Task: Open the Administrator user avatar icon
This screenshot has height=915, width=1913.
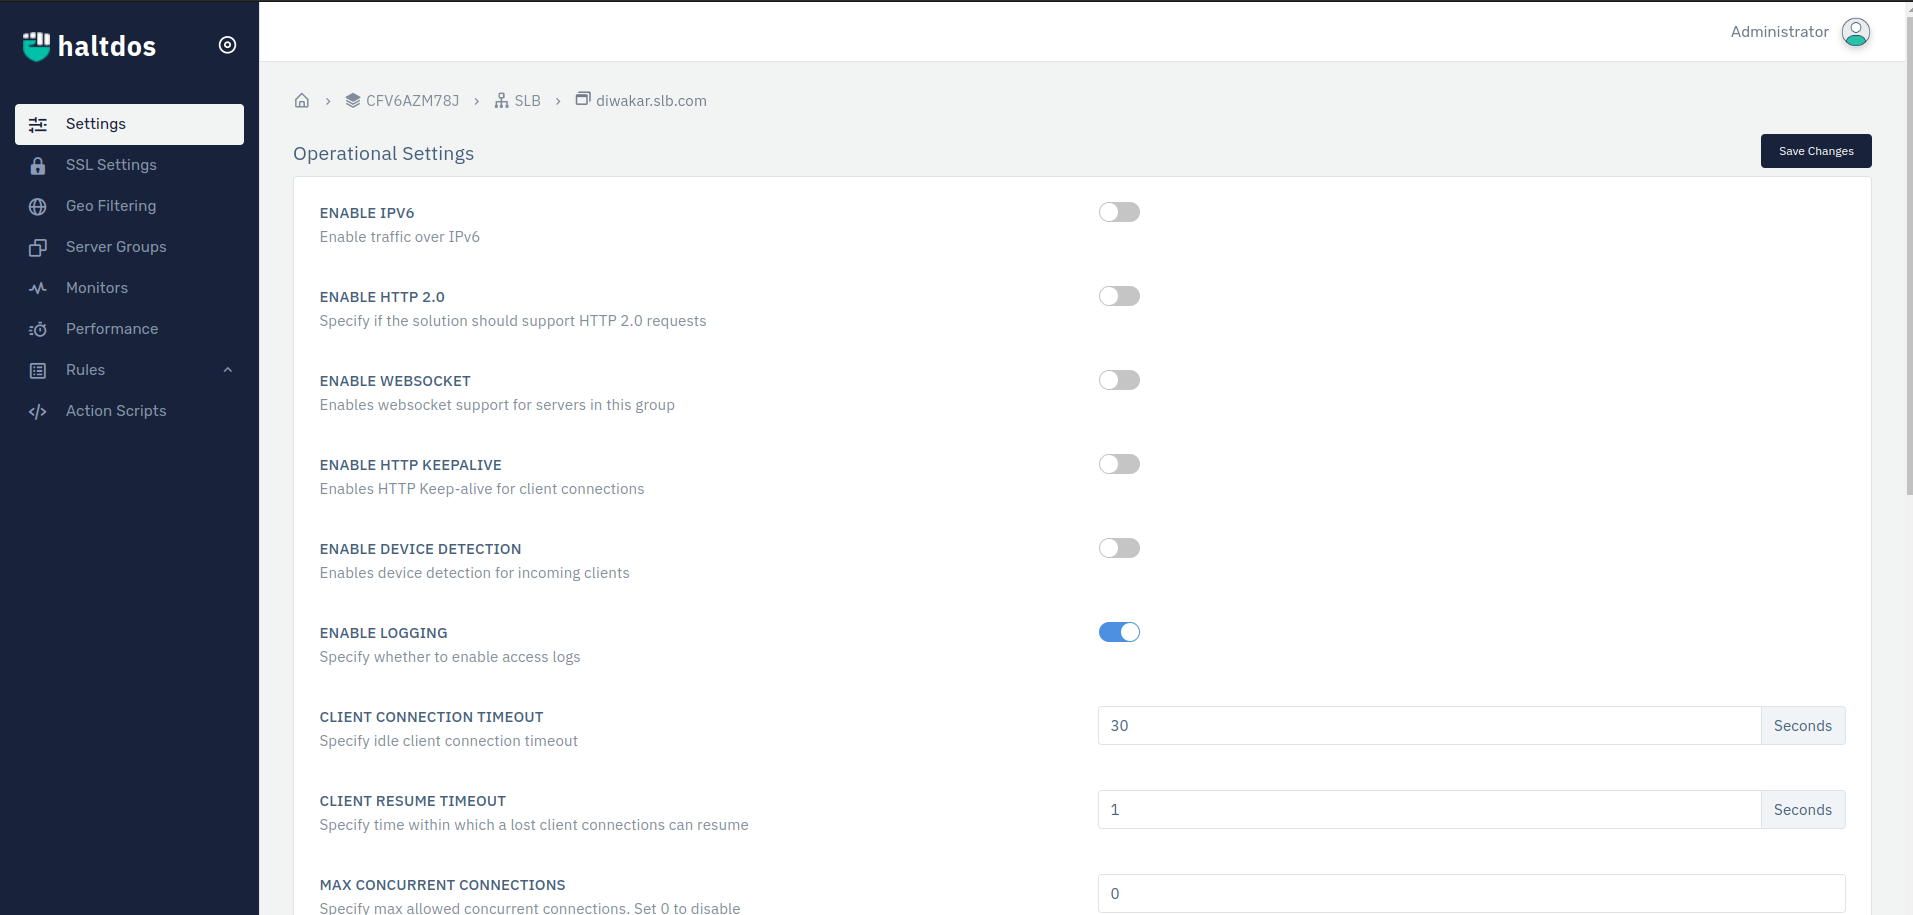Action: coord(1855,32)
